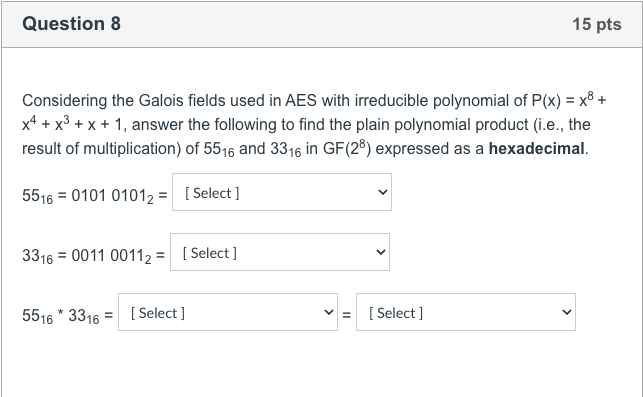Click the Question 8 heading
Viewport: 643px width, 397px height.
point(71,23)
